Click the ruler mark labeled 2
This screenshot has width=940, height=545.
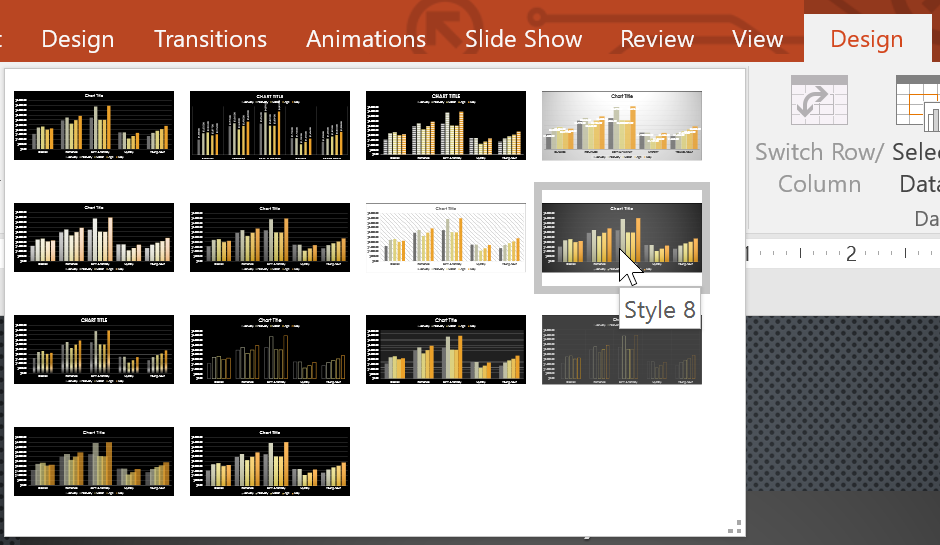[851, 254]
